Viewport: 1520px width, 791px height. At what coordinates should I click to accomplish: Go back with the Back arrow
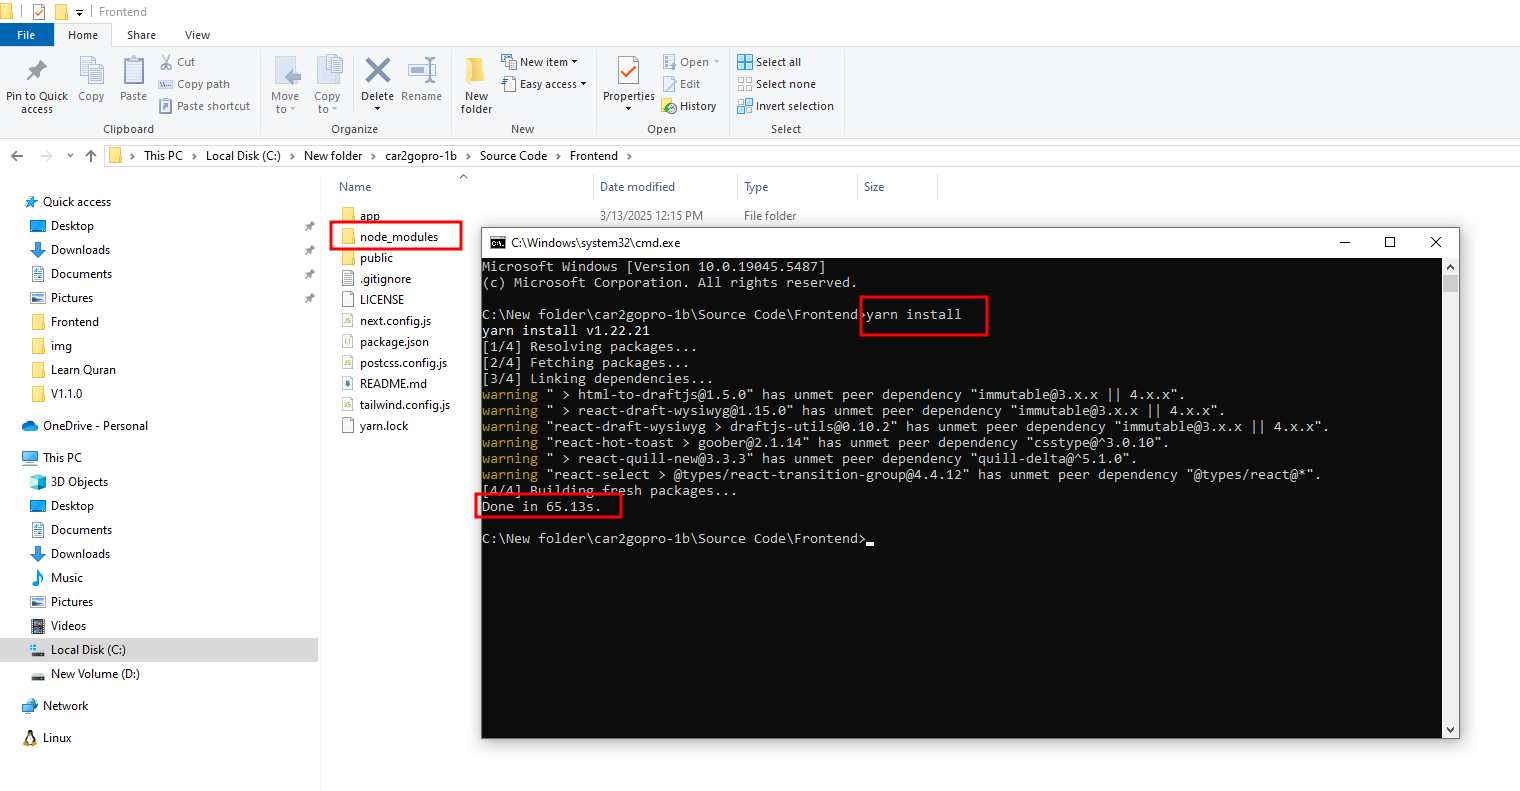tap(17, 156)
